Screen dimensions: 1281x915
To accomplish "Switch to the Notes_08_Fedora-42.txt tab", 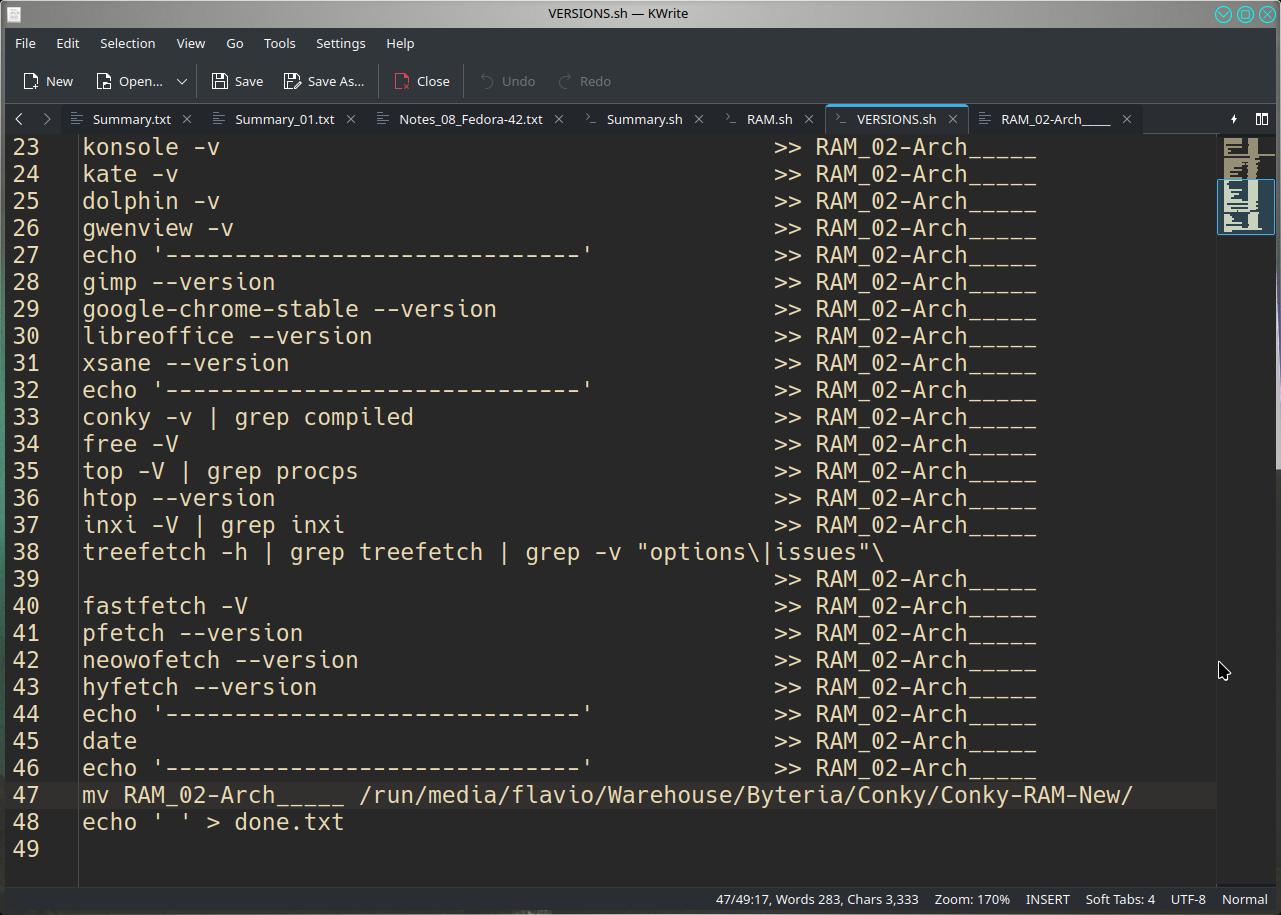I will click(x=470, y=119).
